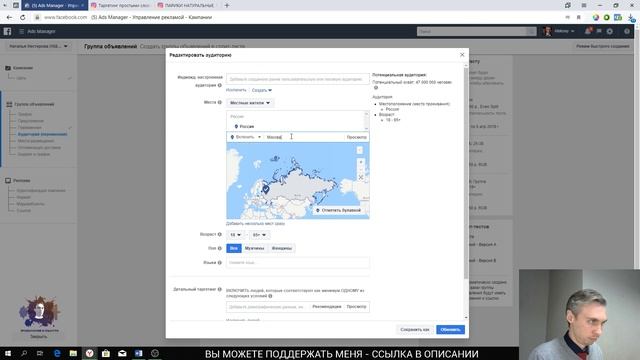Select Кампания section in left sidebar
Image resolution: width=640 pixels, height=360 pixels.
22,68
